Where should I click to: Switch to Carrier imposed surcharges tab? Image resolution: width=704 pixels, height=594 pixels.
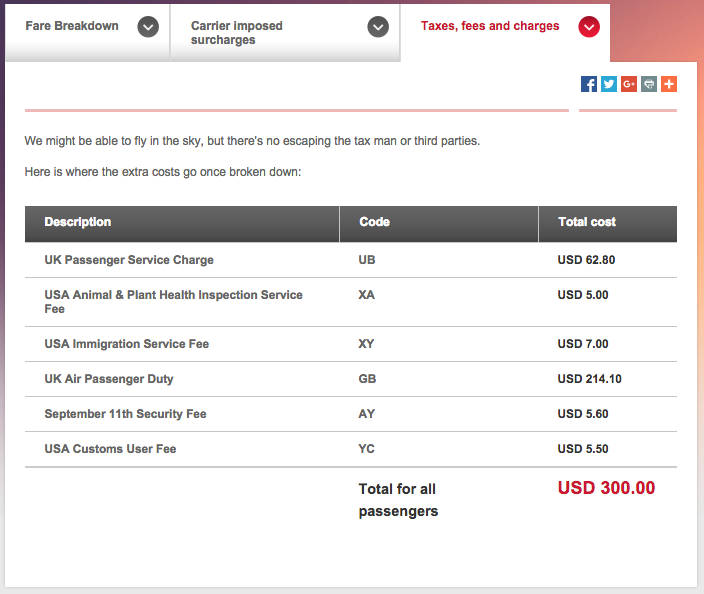(285, 33)
